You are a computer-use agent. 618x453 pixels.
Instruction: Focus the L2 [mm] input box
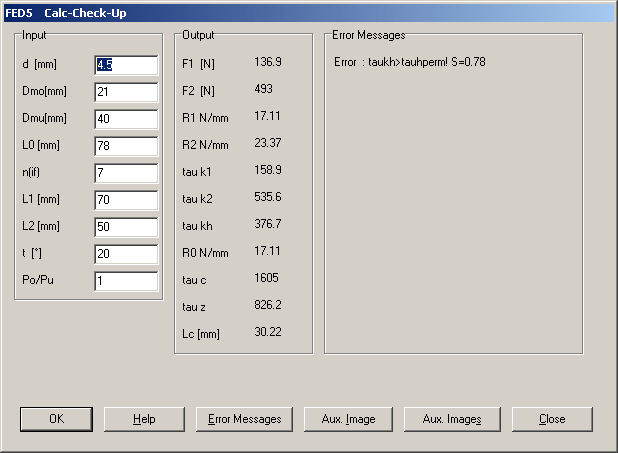[126, 227]
